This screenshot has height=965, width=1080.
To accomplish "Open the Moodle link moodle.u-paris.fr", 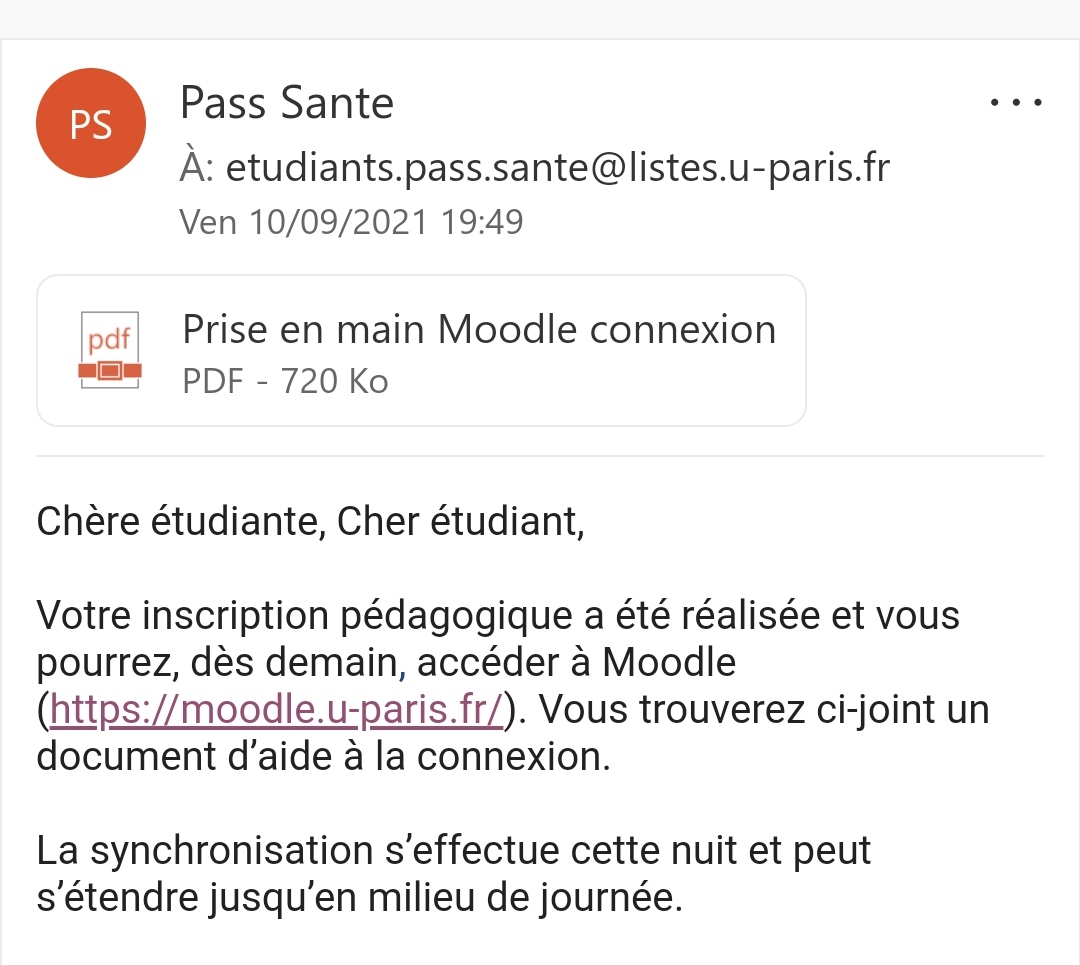I will (277, 709).
